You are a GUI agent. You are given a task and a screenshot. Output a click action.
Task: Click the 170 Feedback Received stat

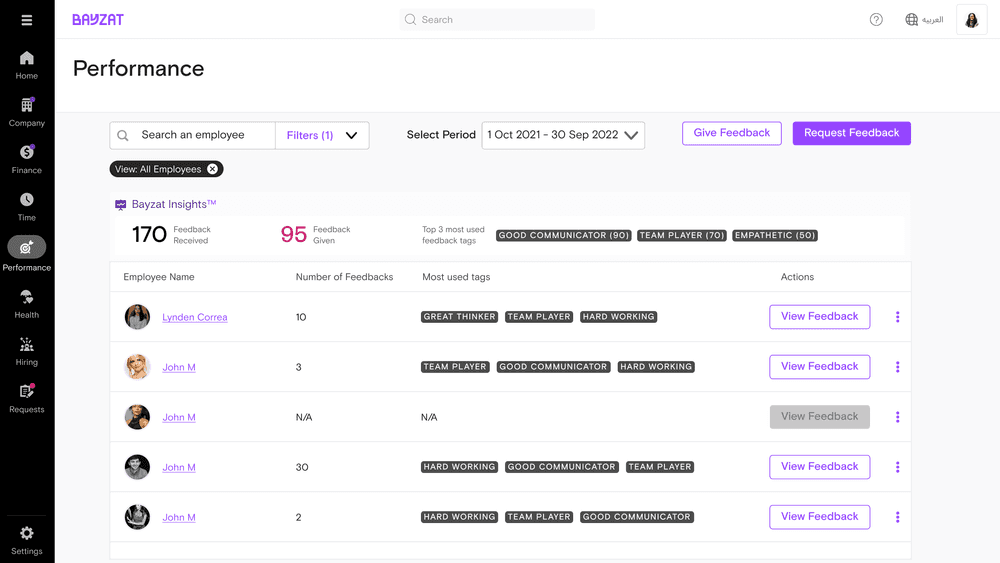click(x=171, y=235)
